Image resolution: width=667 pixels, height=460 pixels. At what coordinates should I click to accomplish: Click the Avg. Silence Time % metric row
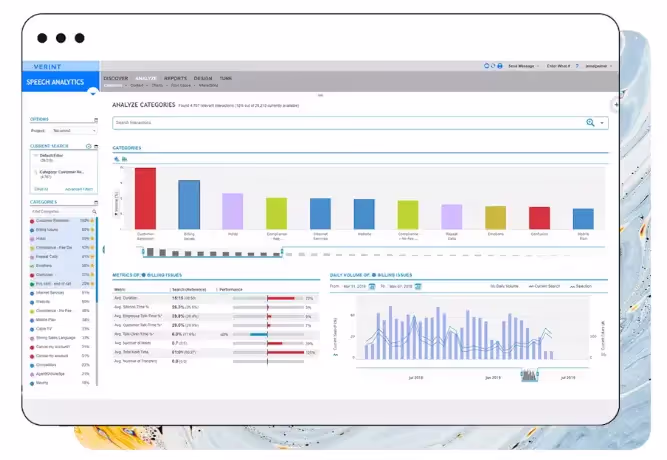216,307
